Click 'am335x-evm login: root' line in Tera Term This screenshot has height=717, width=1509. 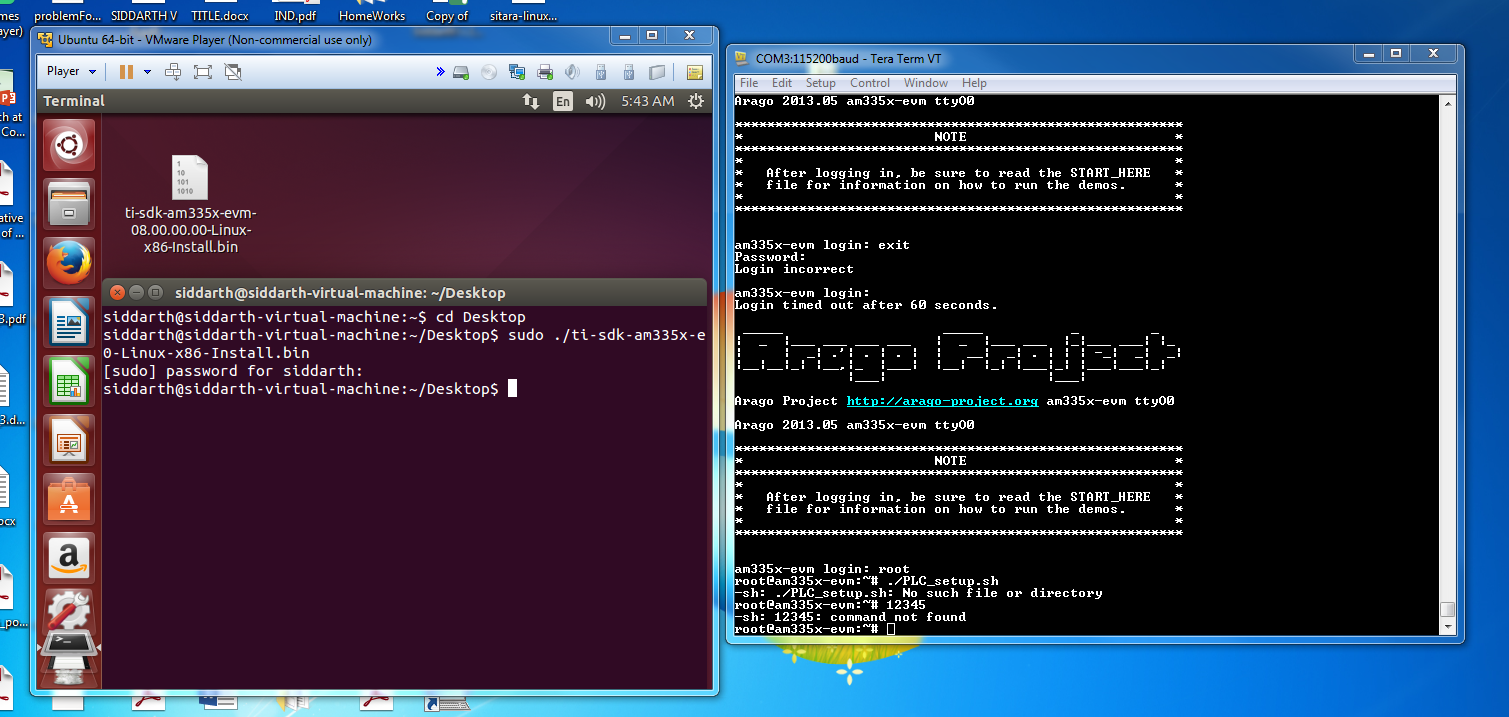tap(822, 569)
